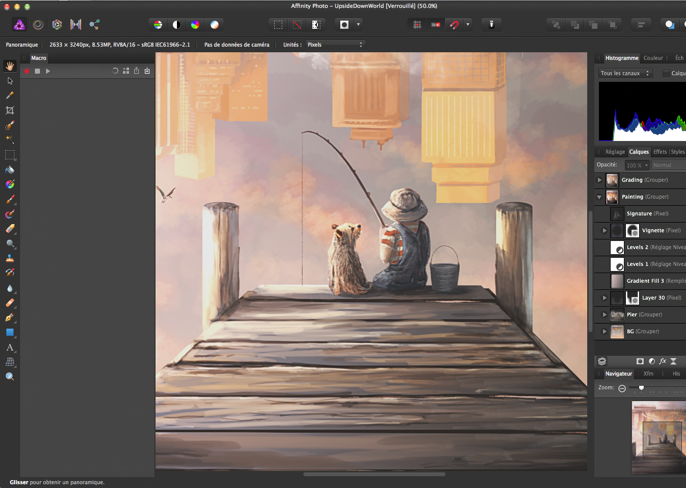Screen dimensions: 686x491
Task: Select the Selection Brush tool
Action: point(10,125)
